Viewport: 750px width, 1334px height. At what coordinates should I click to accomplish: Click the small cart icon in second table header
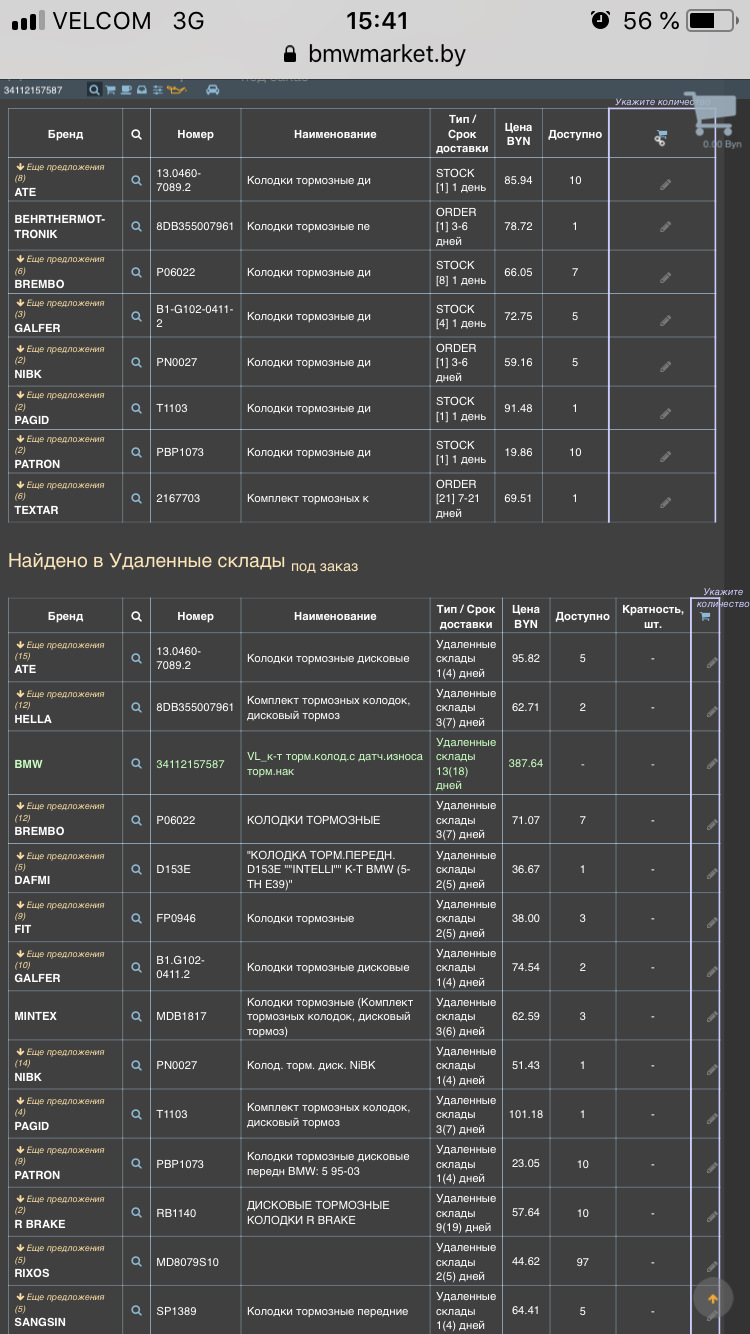click(705, 617)
